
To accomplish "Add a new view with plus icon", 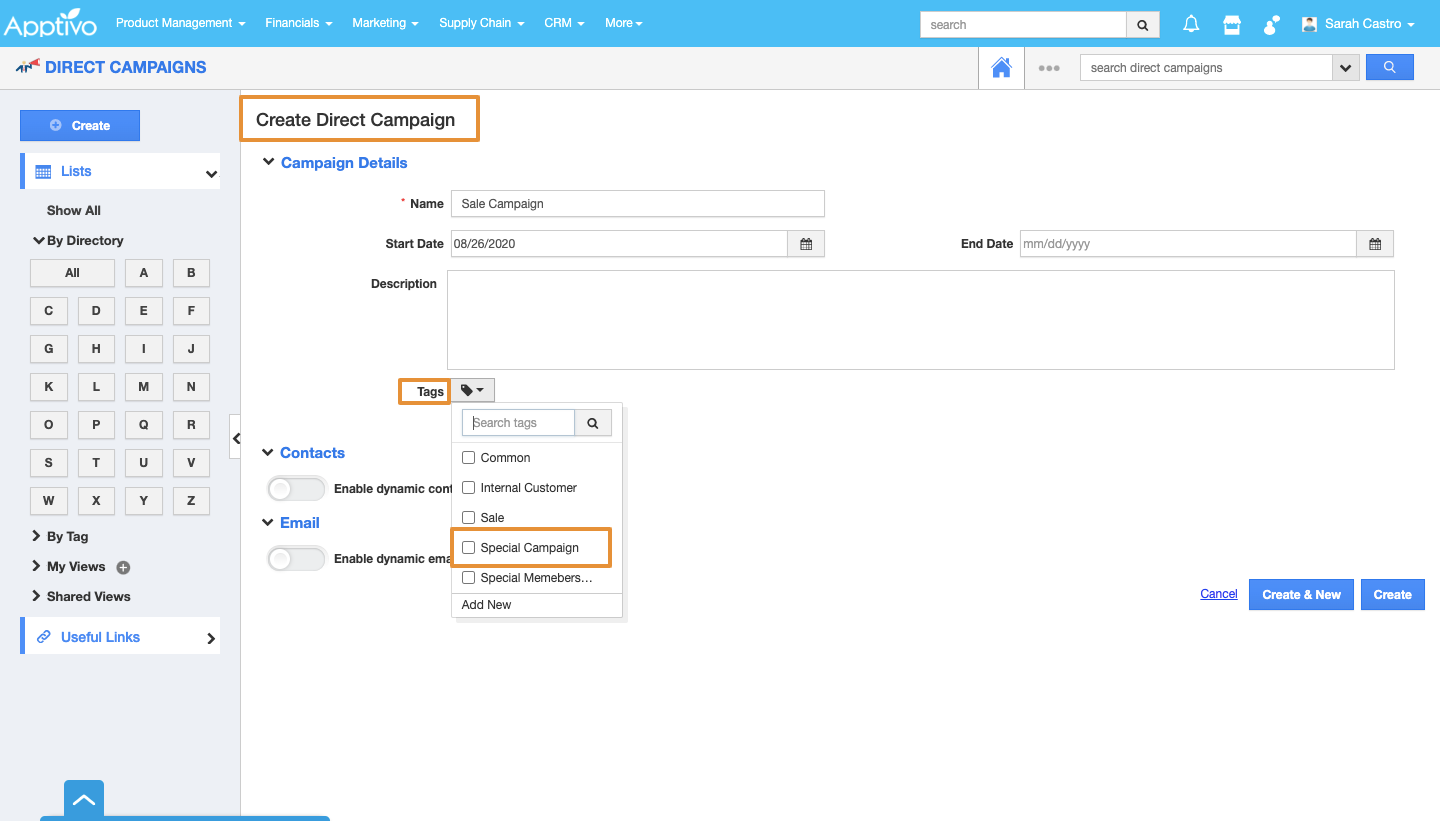I will 124,567.
